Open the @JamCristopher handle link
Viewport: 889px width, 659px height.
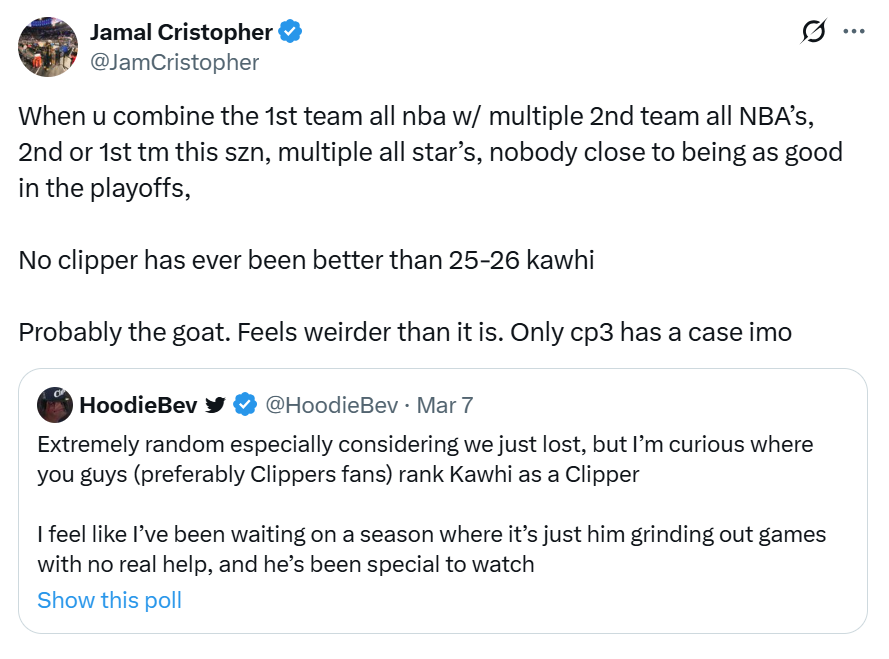click(x=174, y=62)
